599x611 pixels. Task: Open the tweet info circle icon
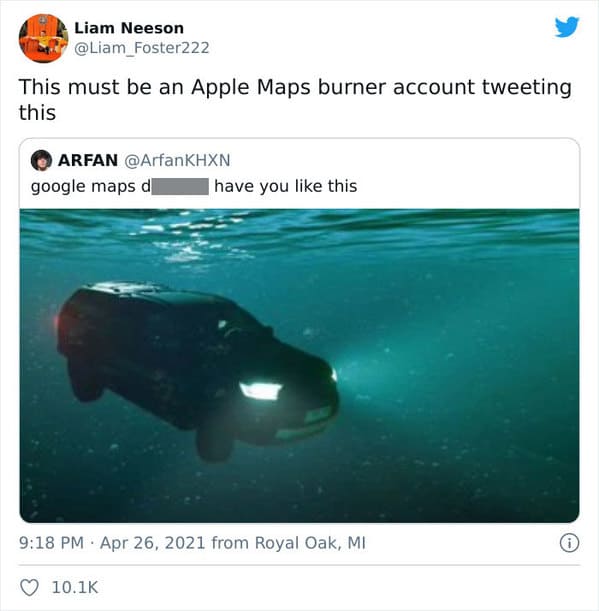pyautogui.click(x=569, y=543)
